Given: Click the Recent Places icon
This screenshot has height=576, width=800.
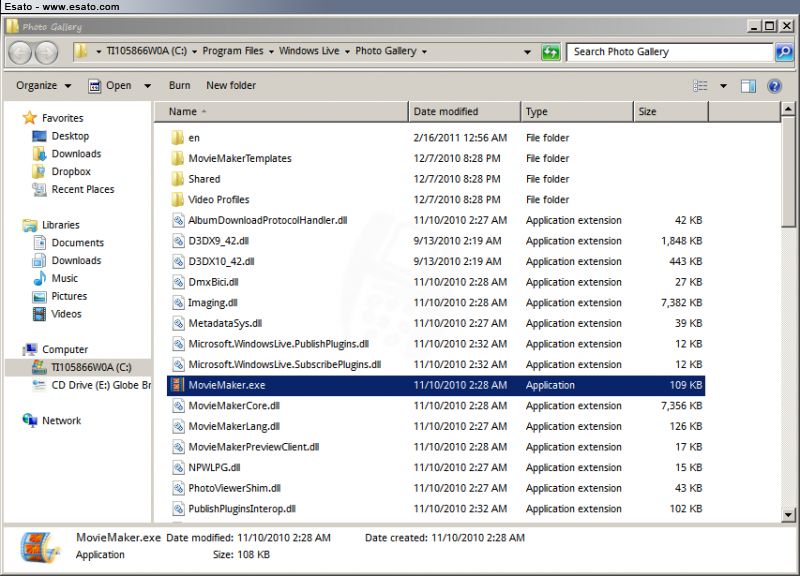Looking at the screenshot, I should click(39, 189).
